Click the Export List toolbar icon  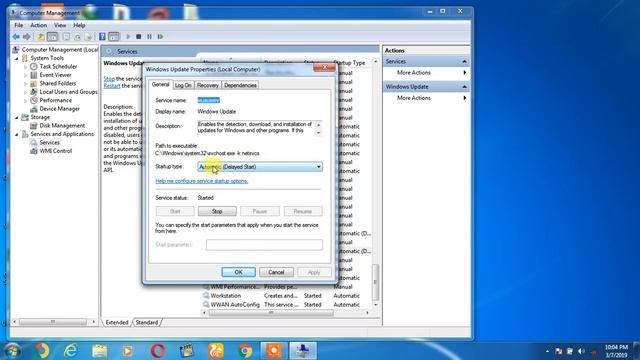88,37
